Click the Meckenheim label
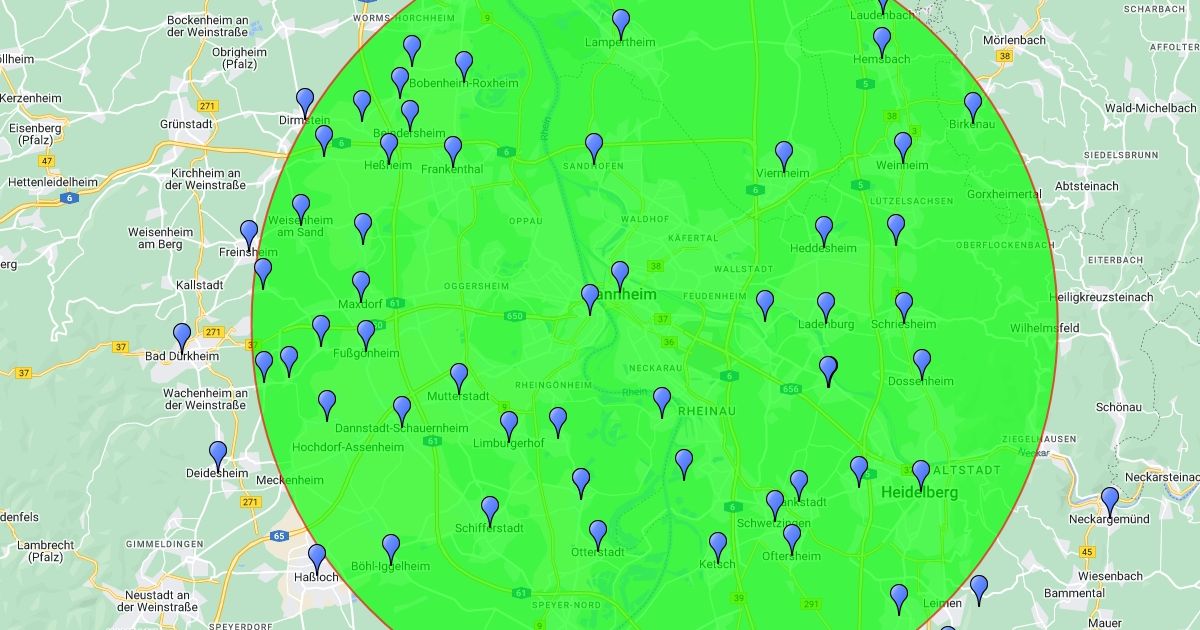This screenshot has width=1200, height=630. 290,480
